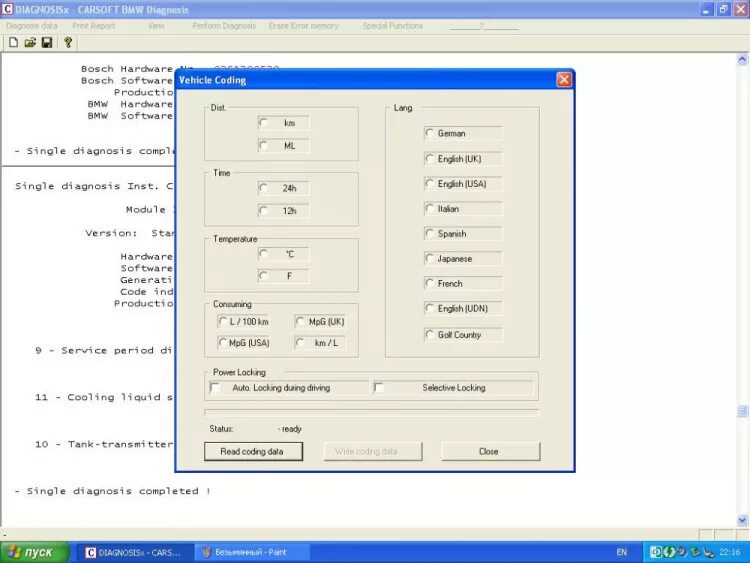750x563 pixels.
Task: Click the scrollbar up arrow in main window
Action: [742, 59]
